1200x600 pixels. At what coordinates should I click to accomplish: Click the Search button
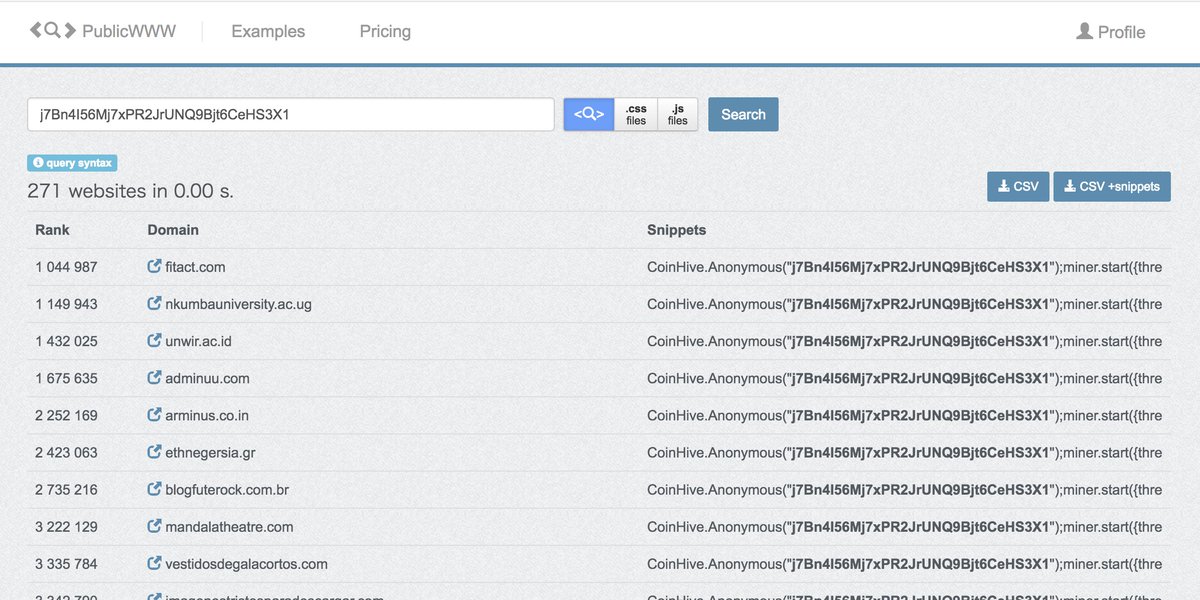(x=743, y=114)
